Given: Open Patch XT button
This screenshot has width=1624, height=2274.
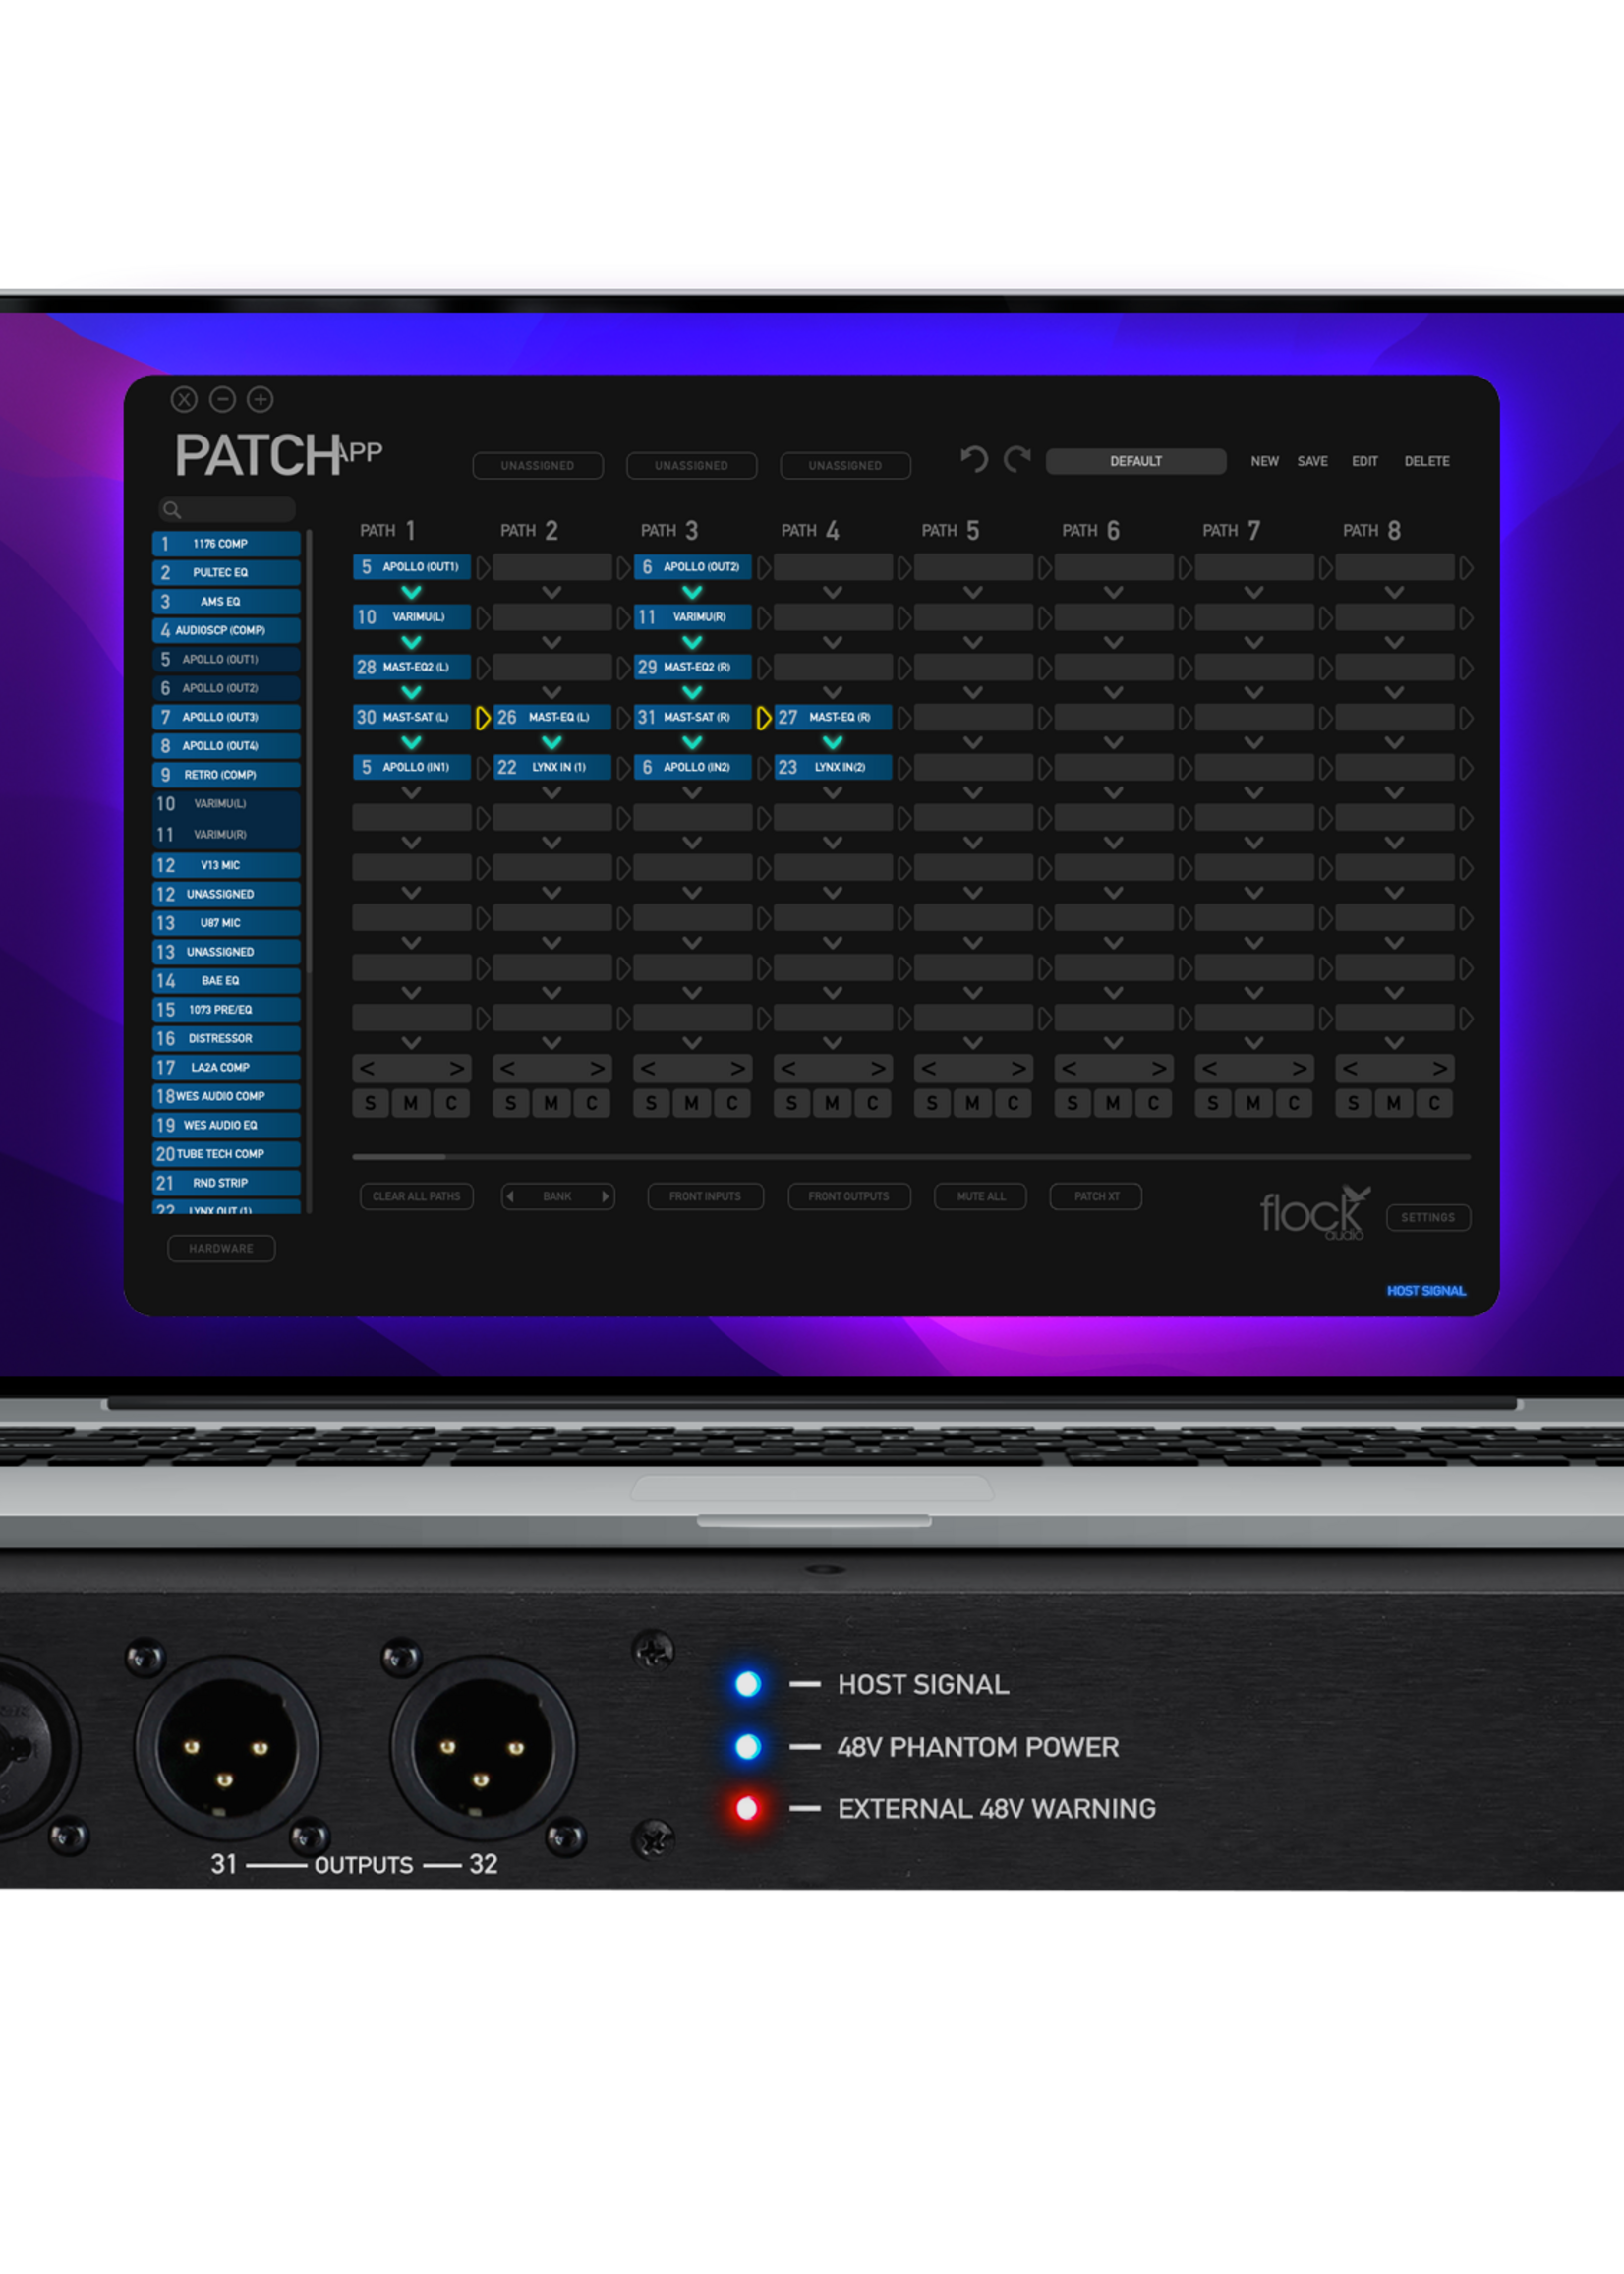Looking at the screenshot, I should pyautogui.click(x=1096, y=1196).
